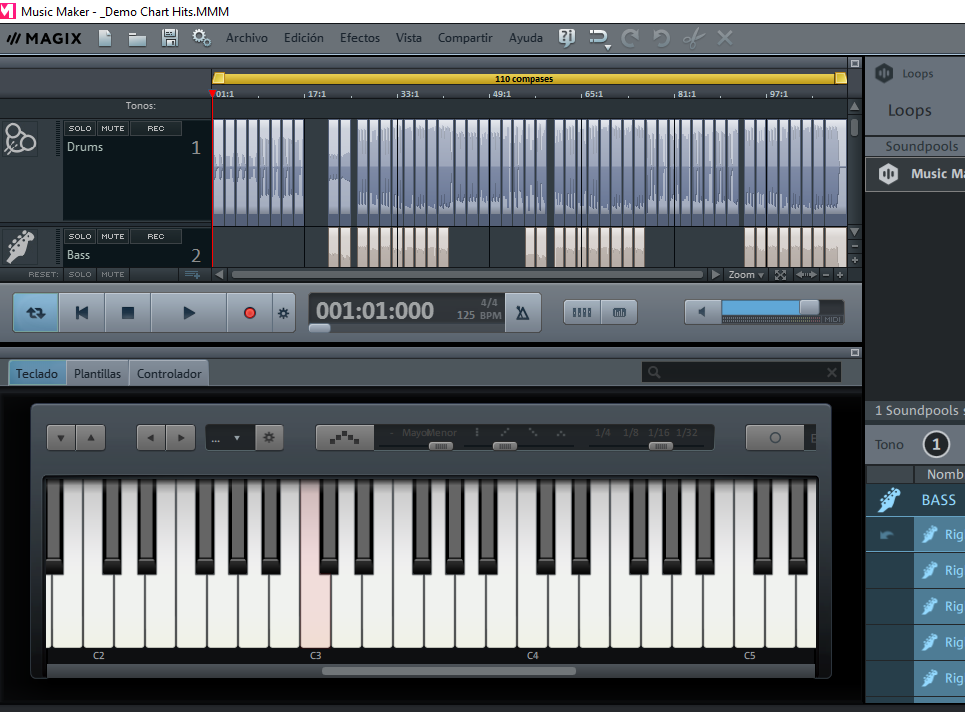The image size is (965, 712).
Task: Click the scissors cut icon
Action: tap(693, 38)
